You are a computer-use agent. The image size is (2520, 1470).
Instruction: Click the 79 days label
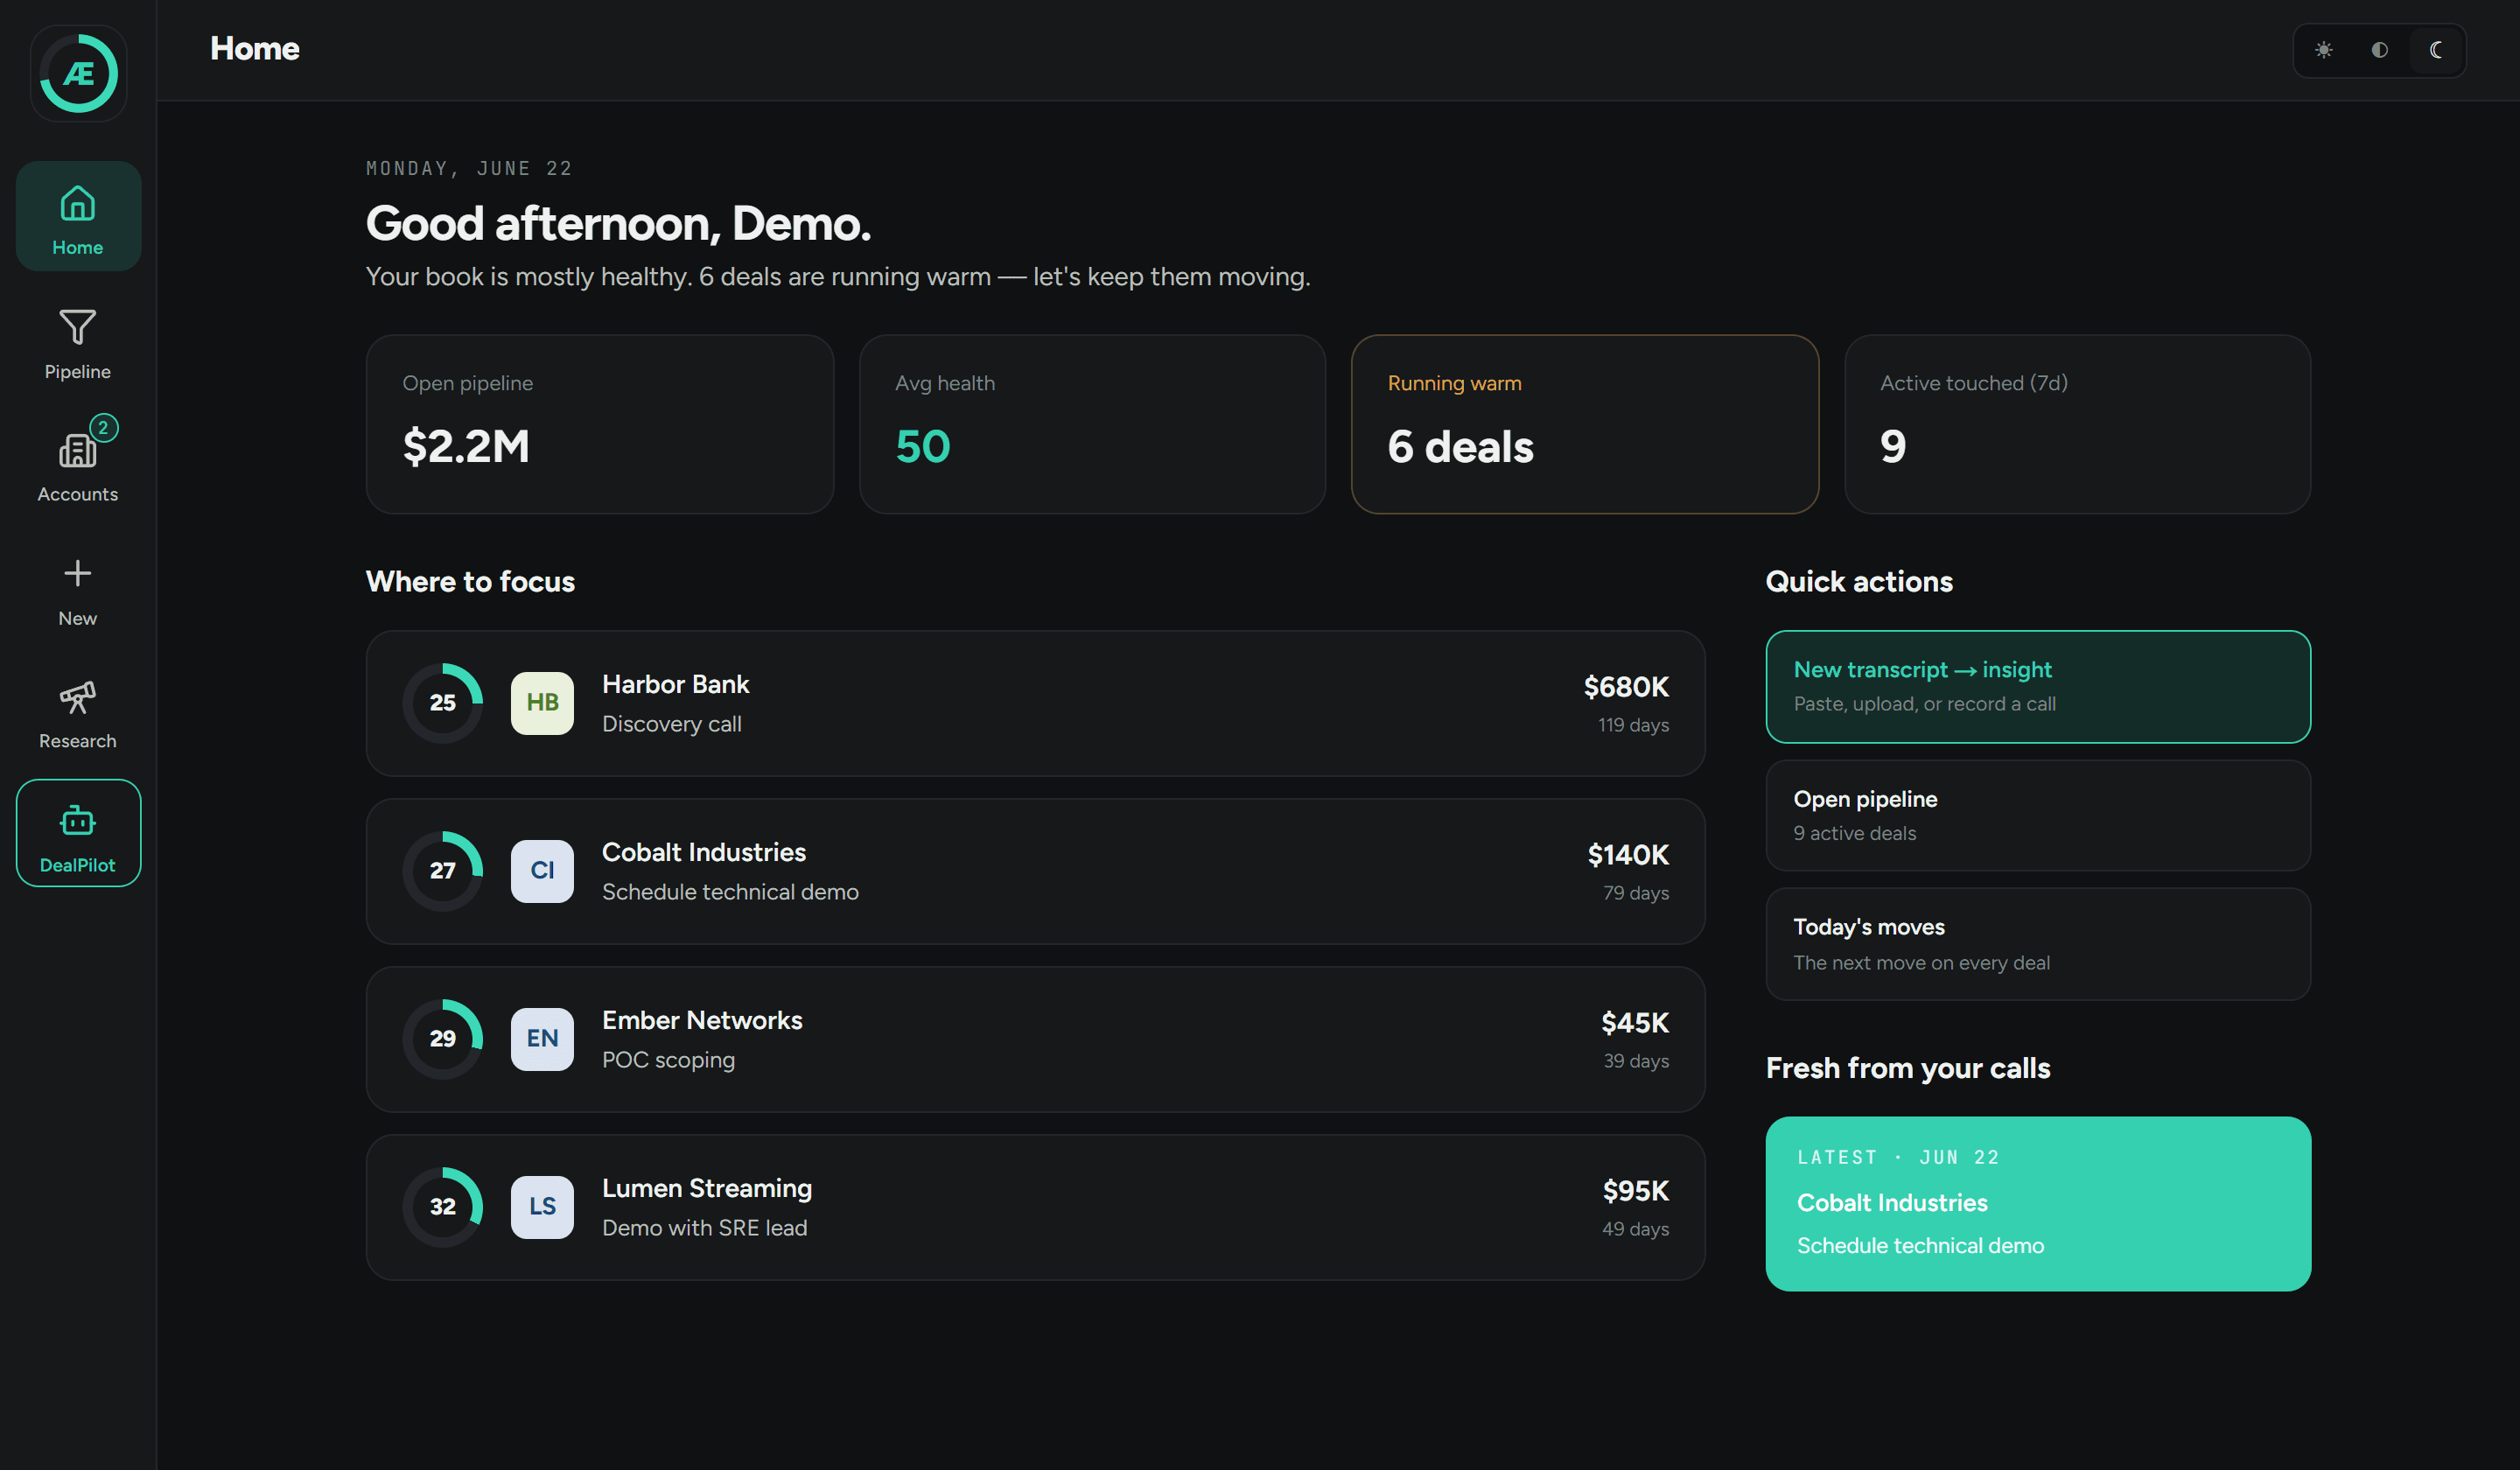pyautogui.click(x=1636, y=893)
